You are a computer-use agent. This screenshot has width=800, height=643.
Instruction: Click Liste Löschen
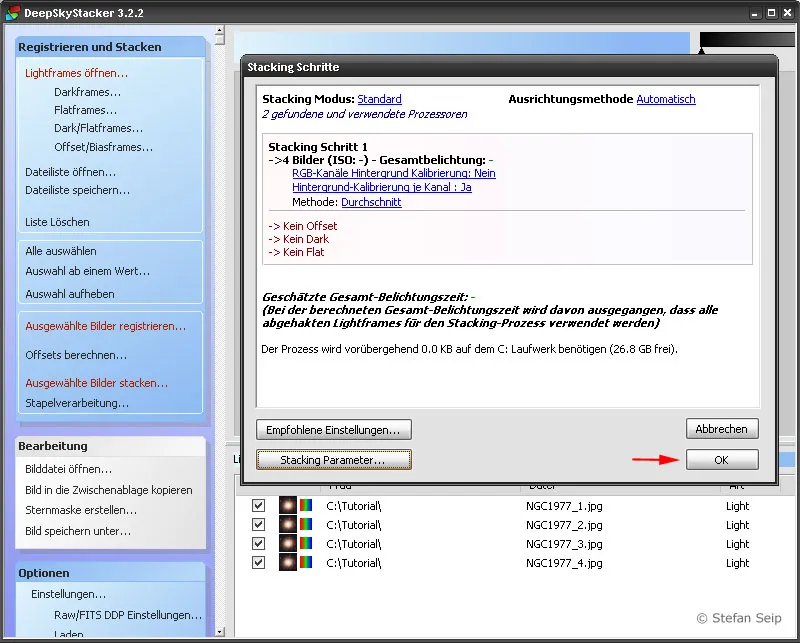[x=57, y=222]
